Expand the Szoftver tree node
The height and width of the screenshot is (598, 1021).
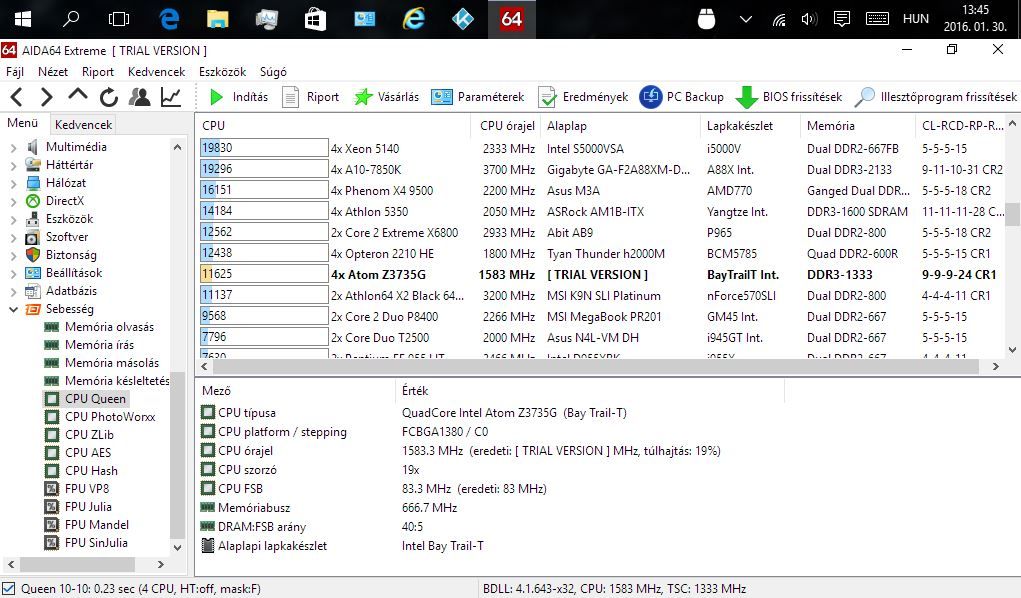14,238
